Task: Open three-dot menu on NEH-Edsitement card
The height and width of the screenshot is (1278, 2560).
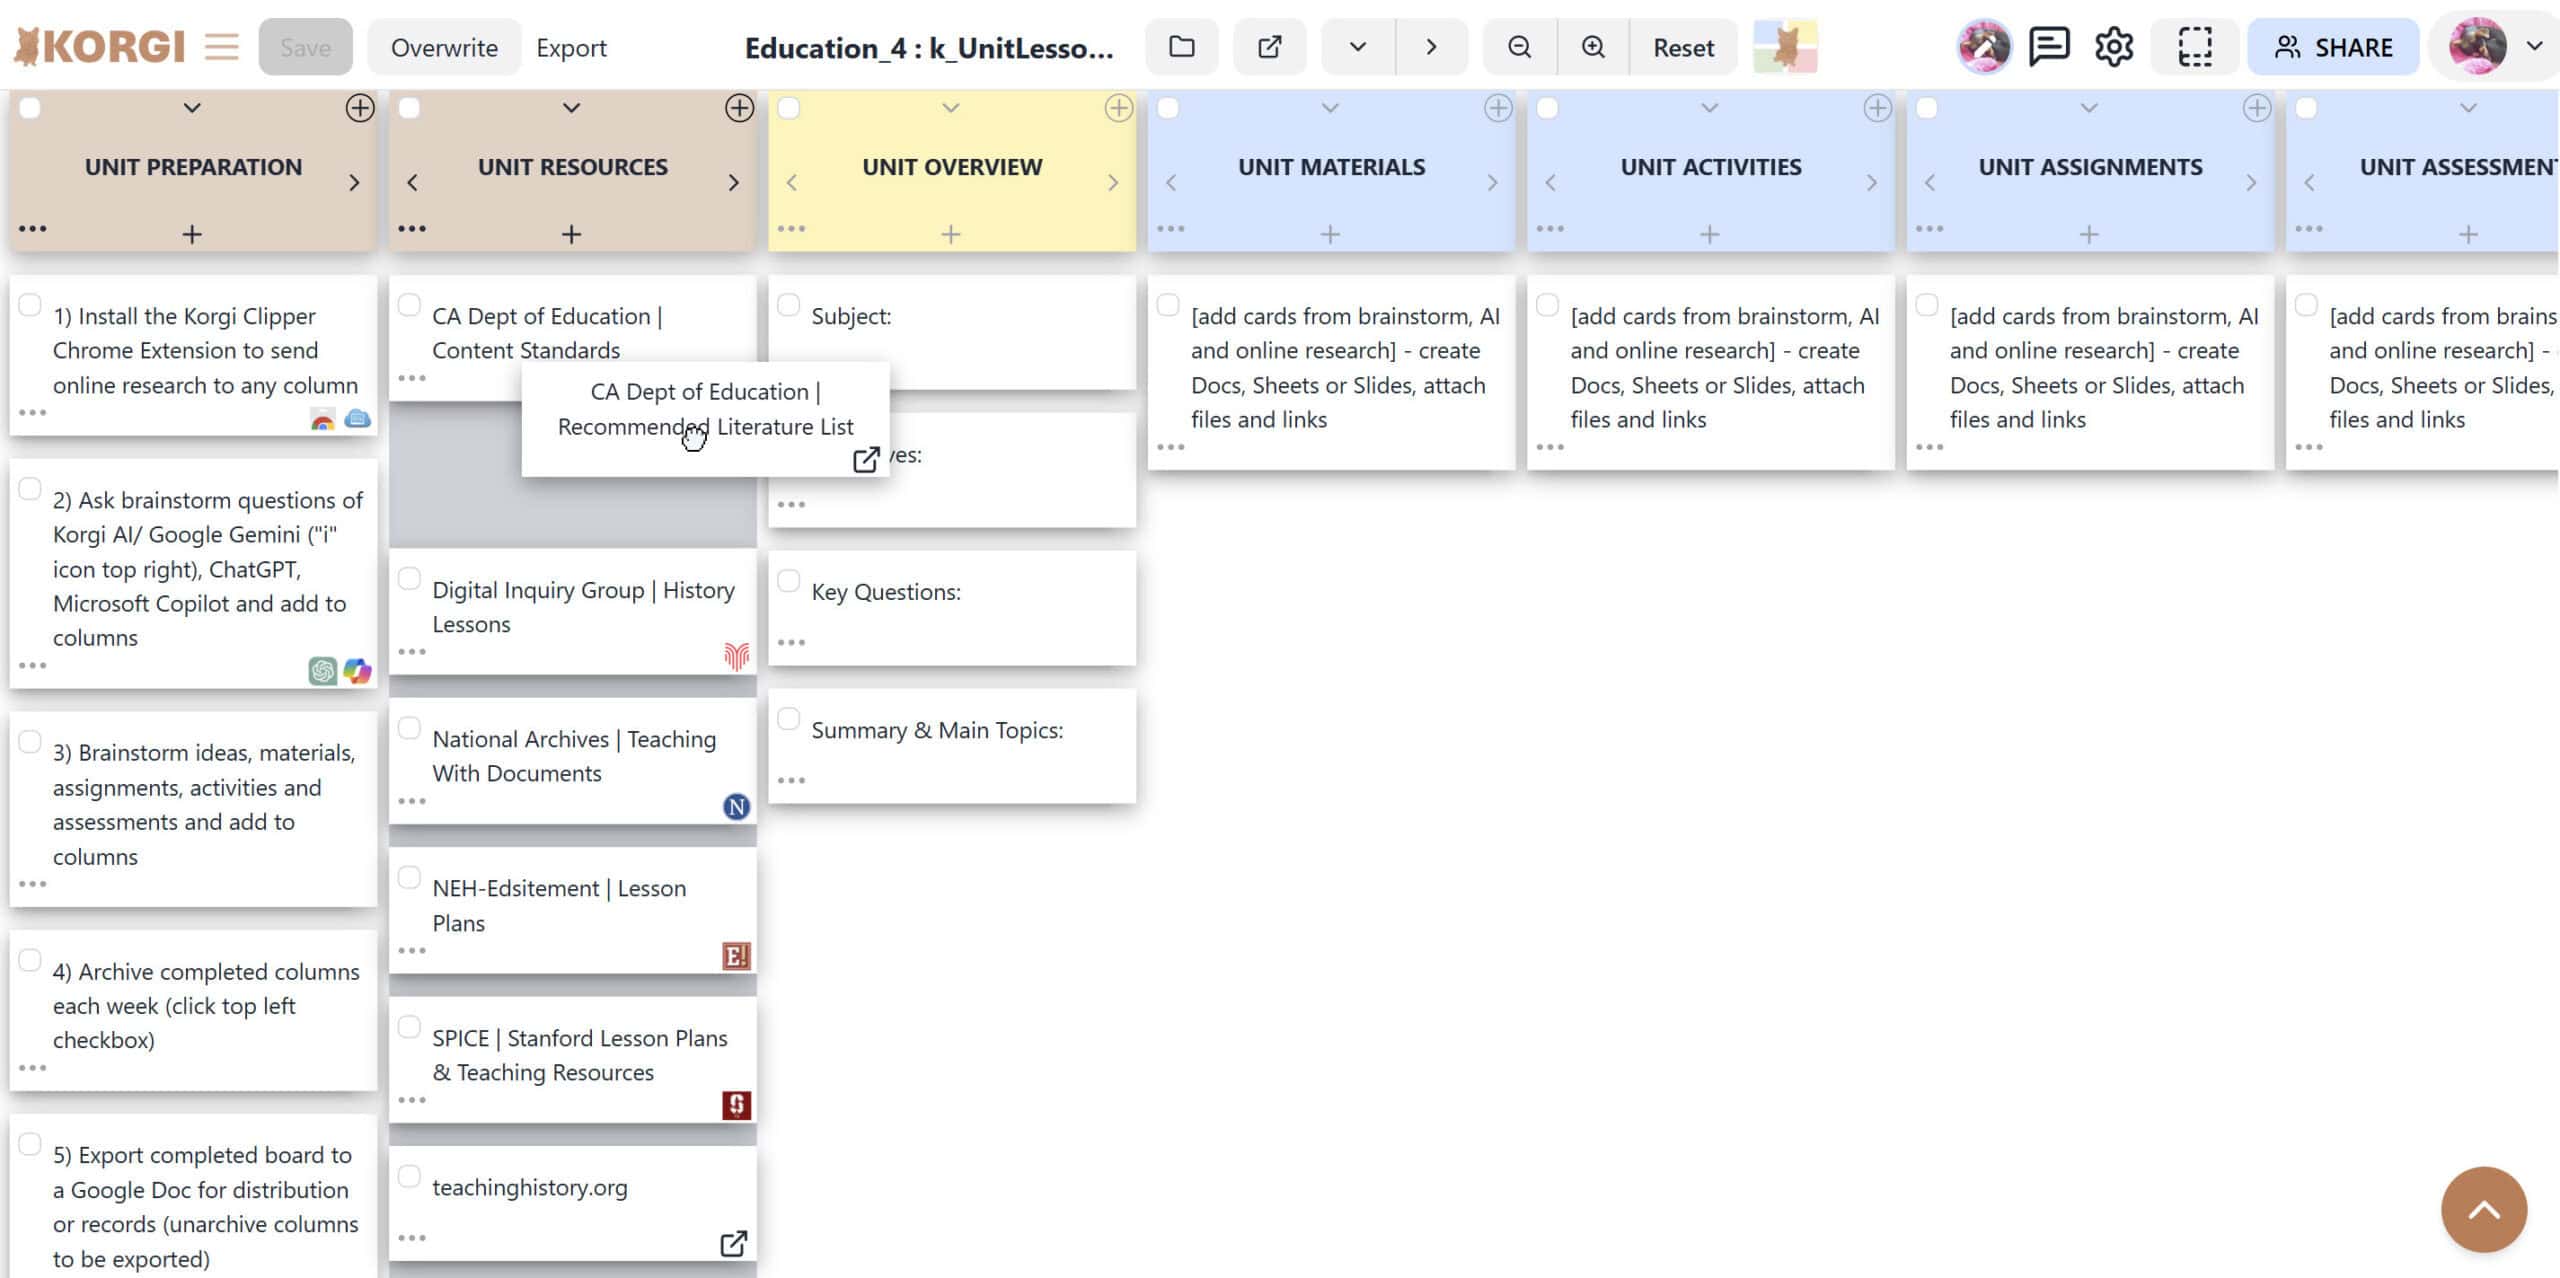Action: coord(412,951)
